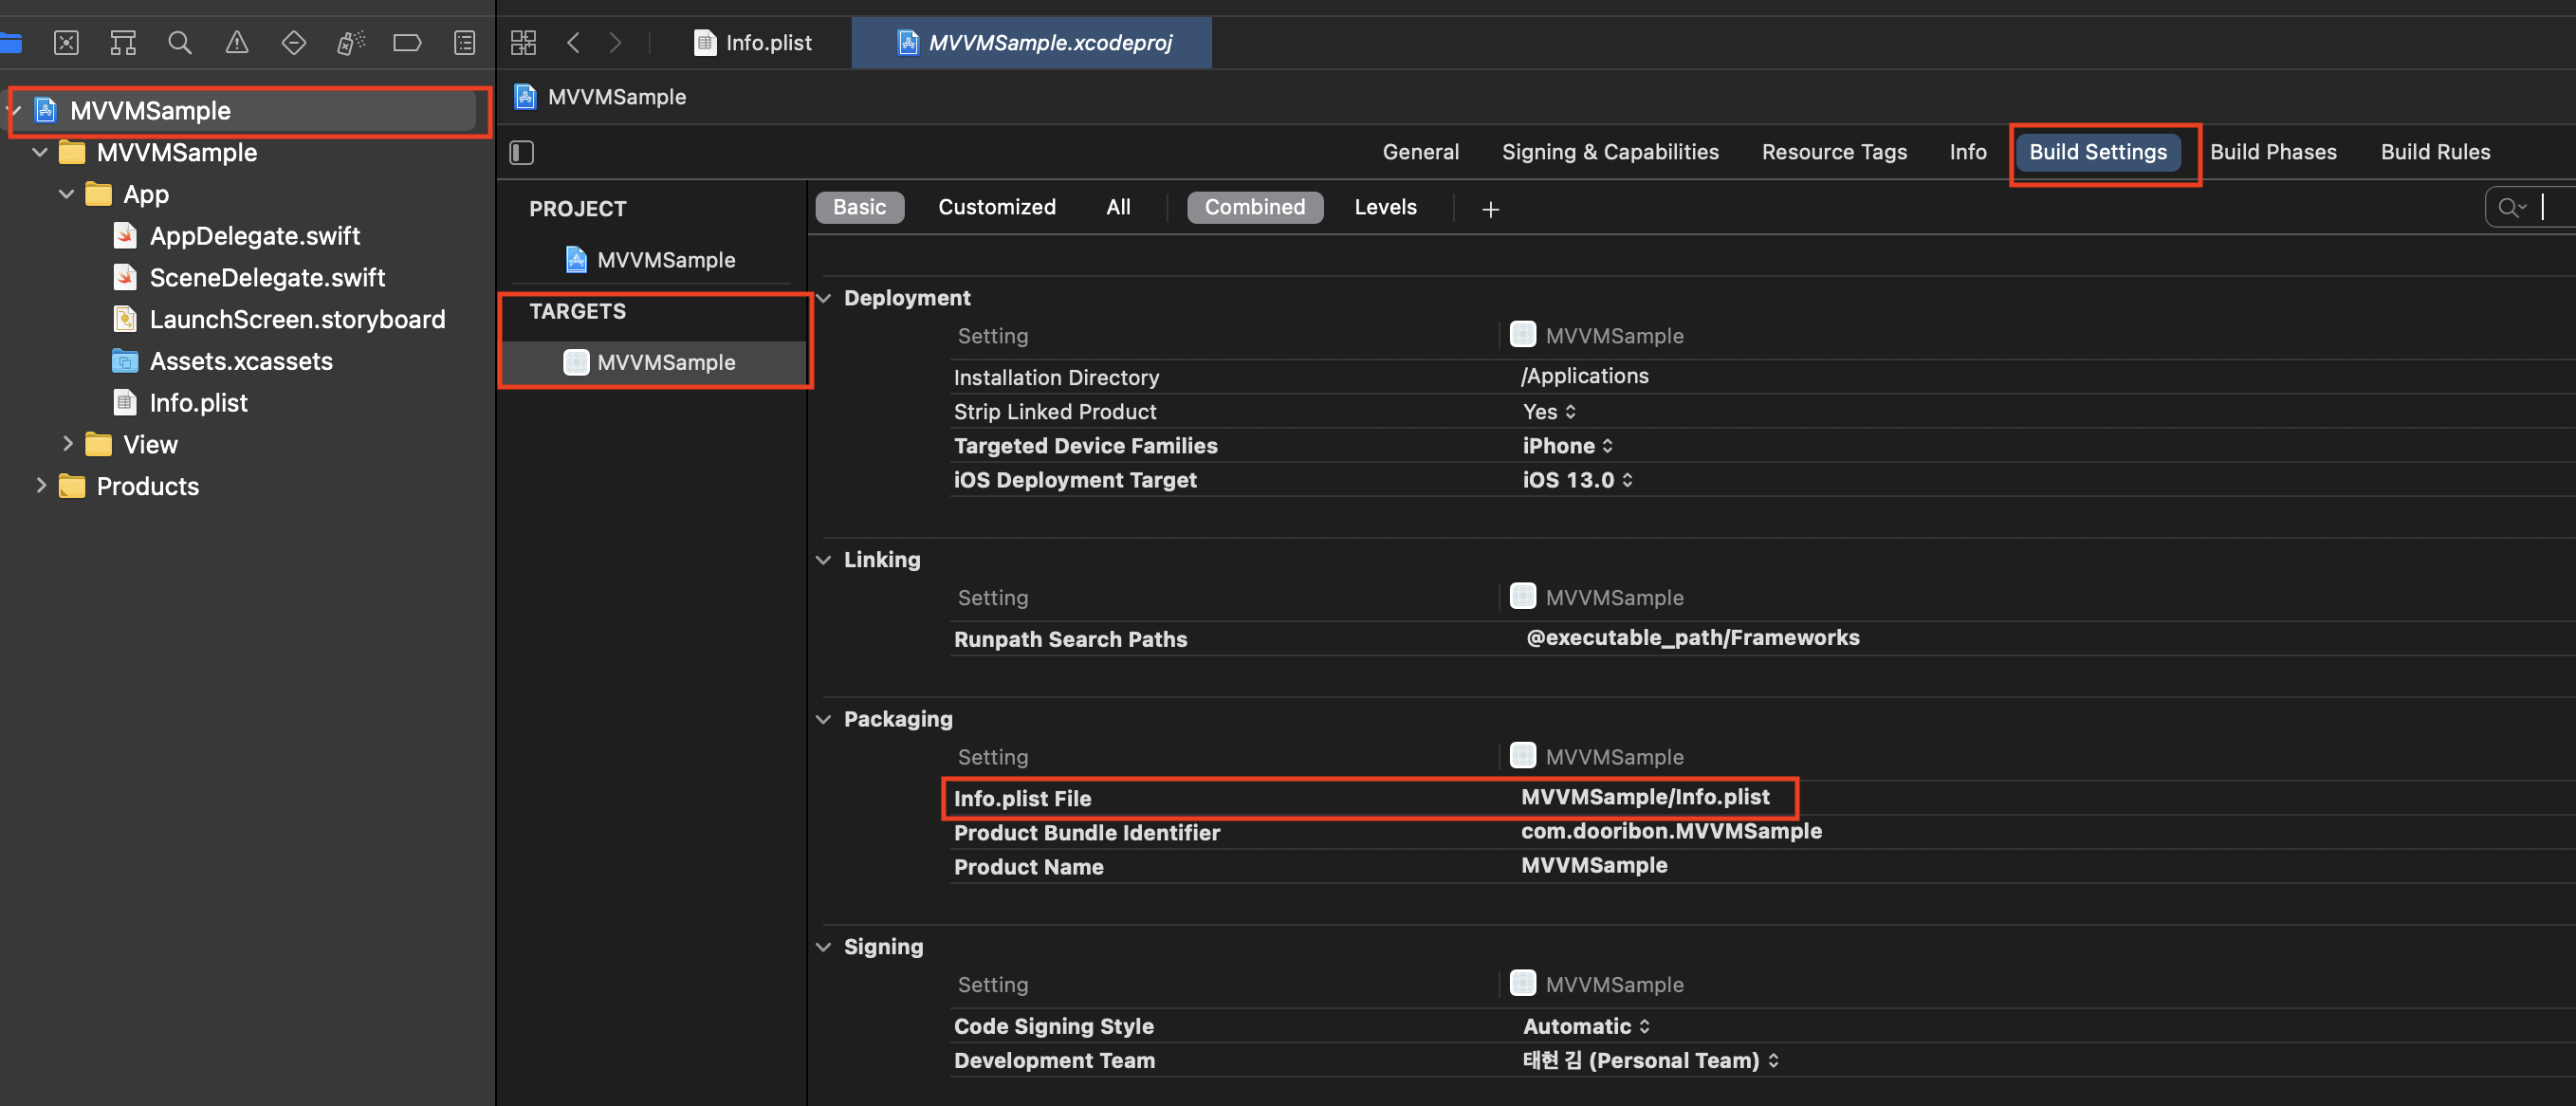The width and height of the screenshot is (2576, 1106).
Task: Hide the project and targets sidebar
Action: (x=522, y=152)
